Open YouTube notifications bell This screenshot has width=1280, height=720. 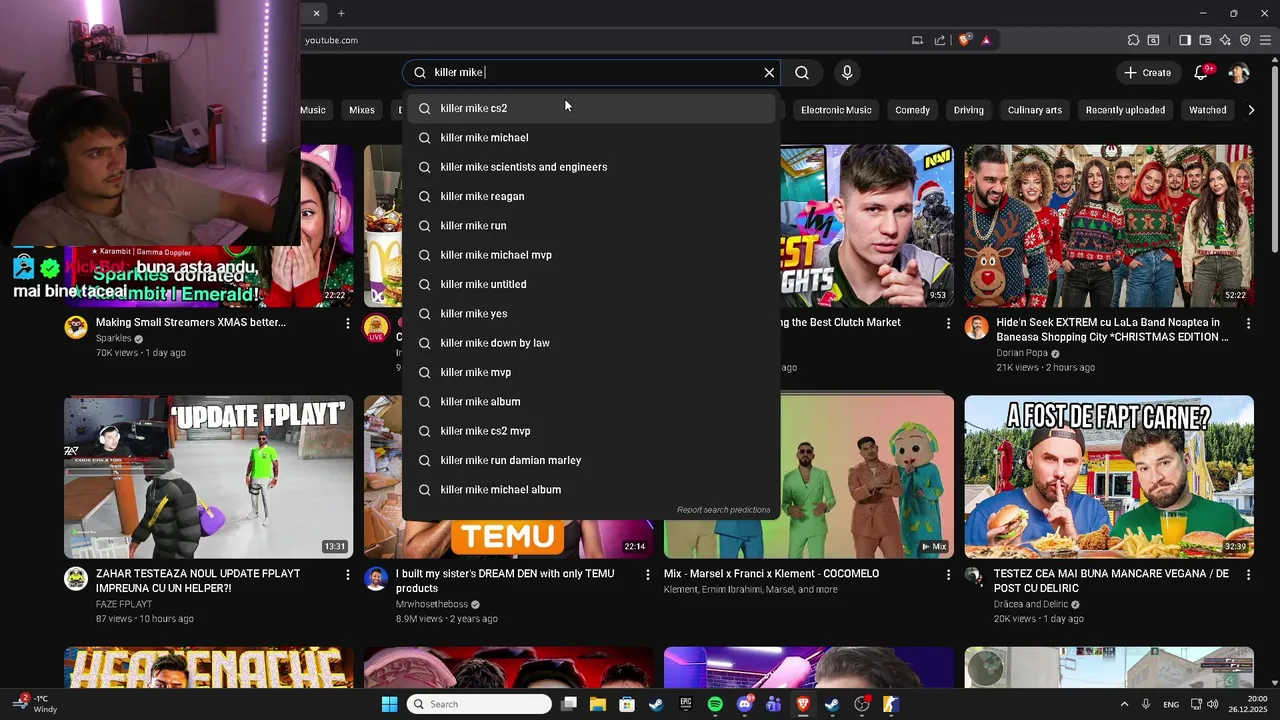click(x=1202, y=72)
